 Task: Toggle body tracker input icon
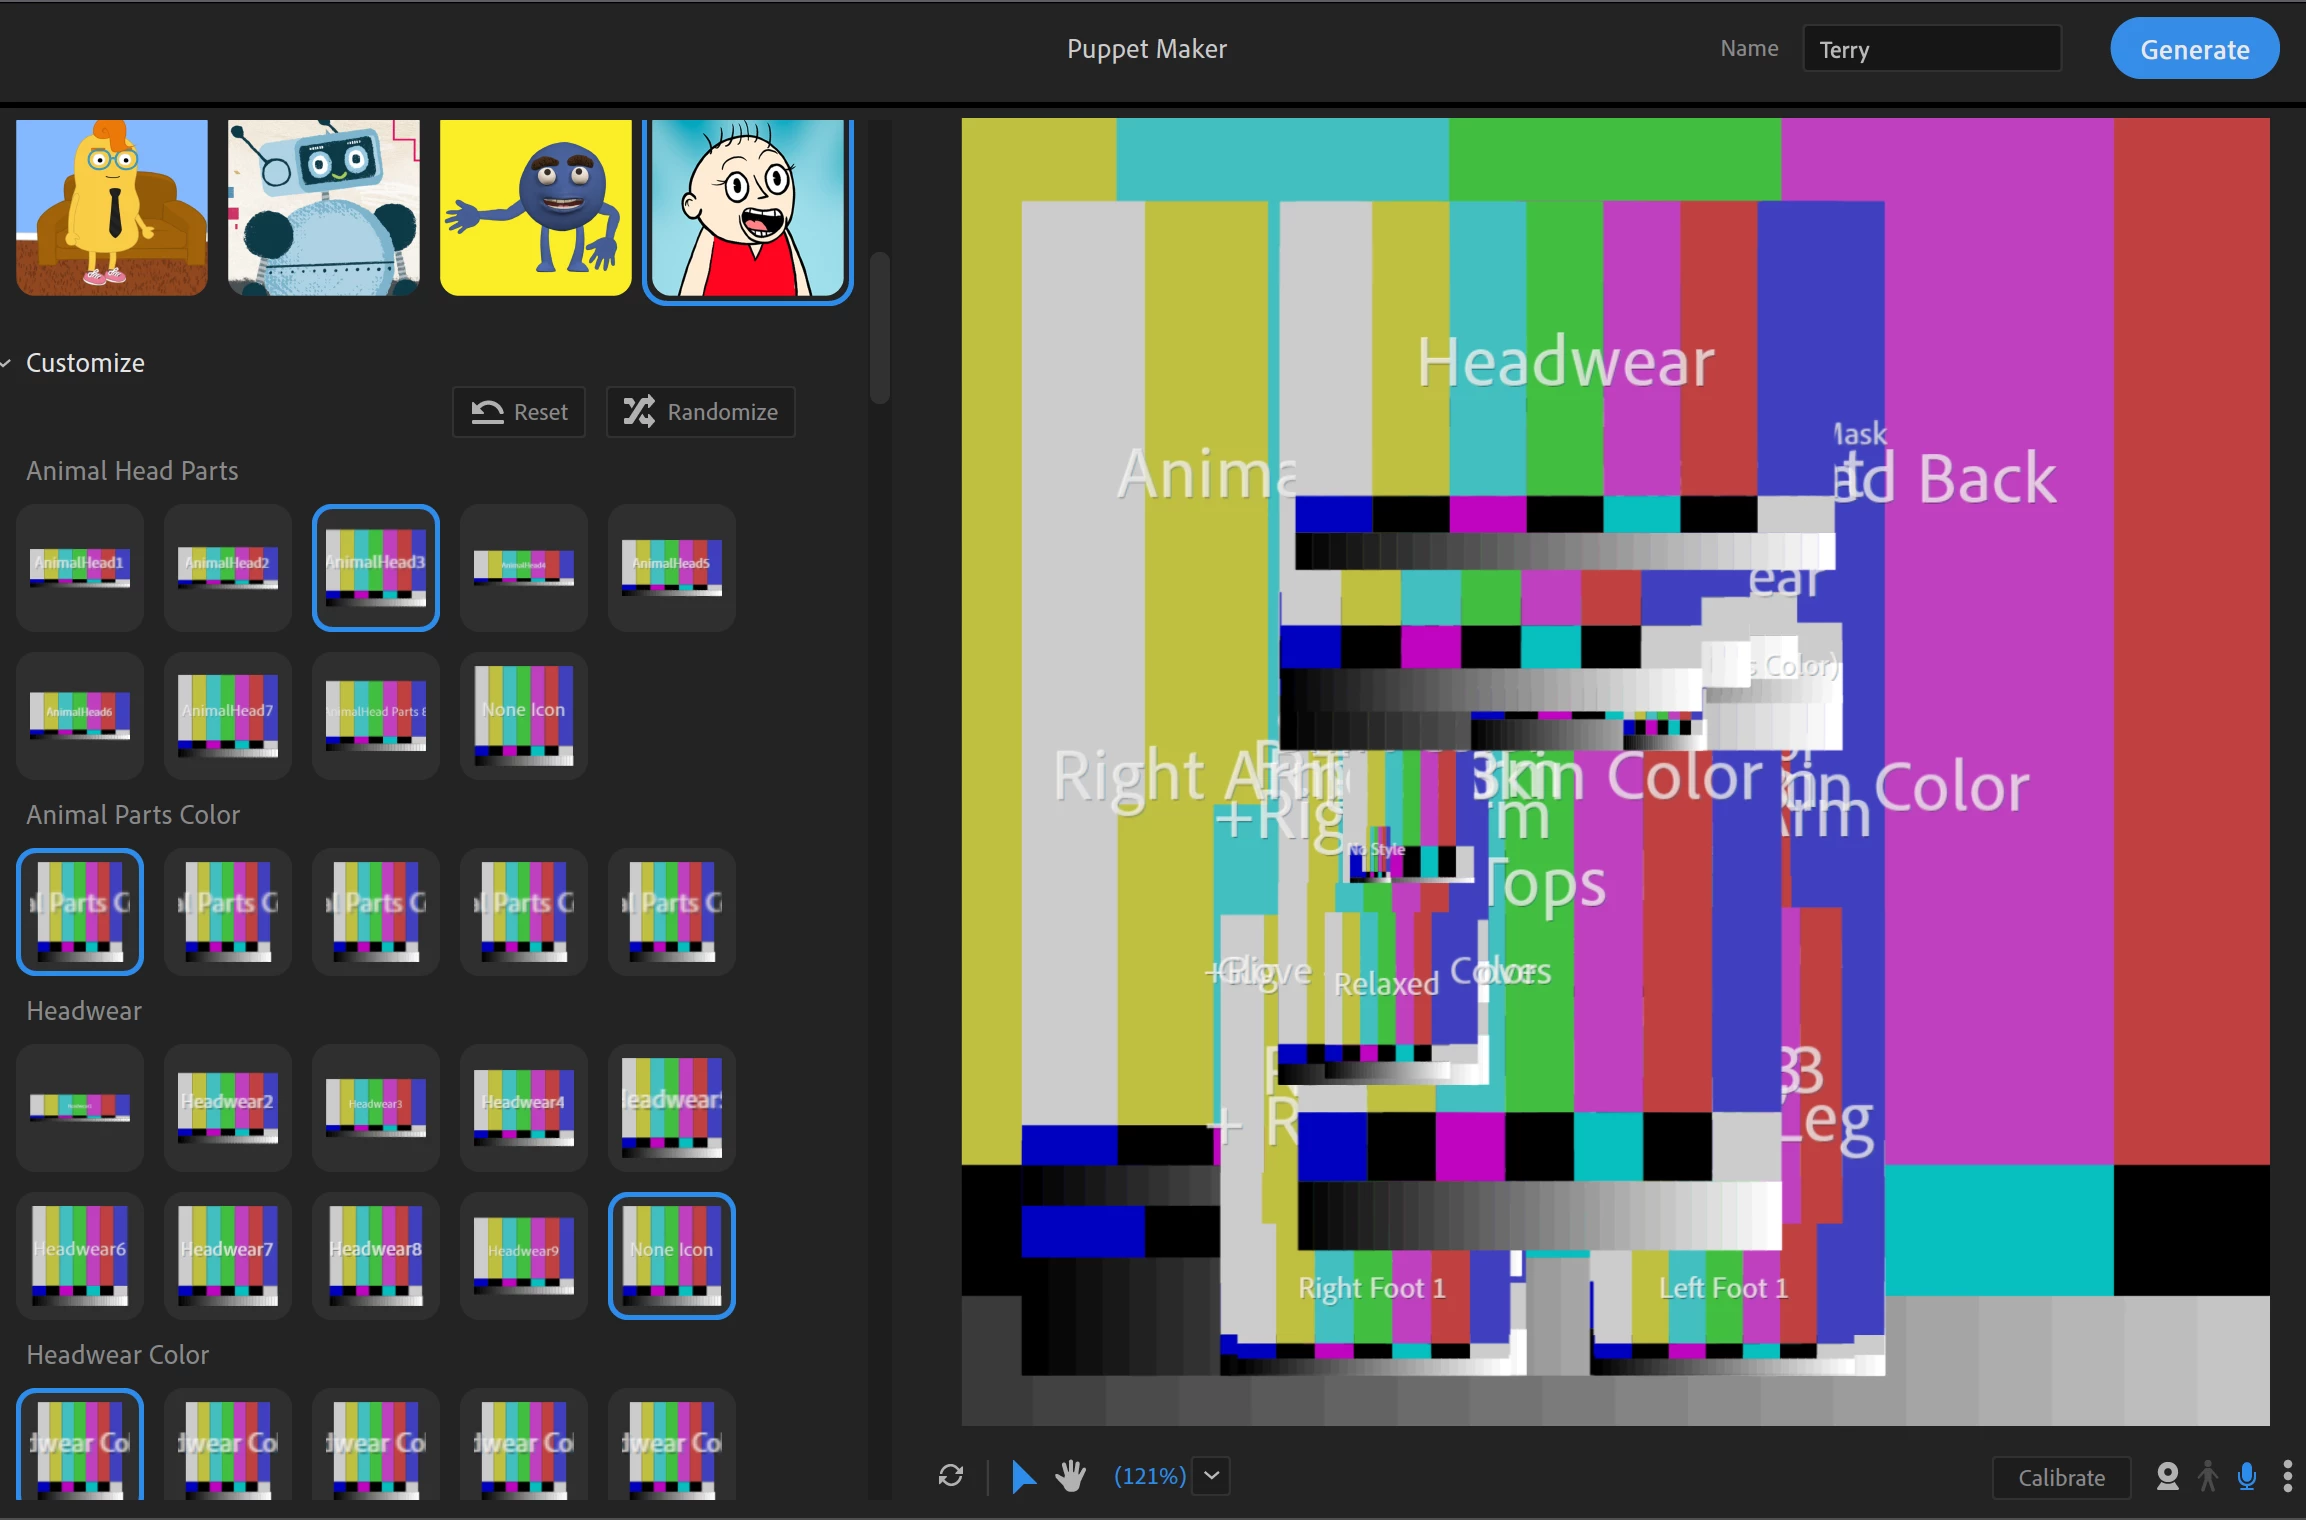[x=2208, y=1476]
